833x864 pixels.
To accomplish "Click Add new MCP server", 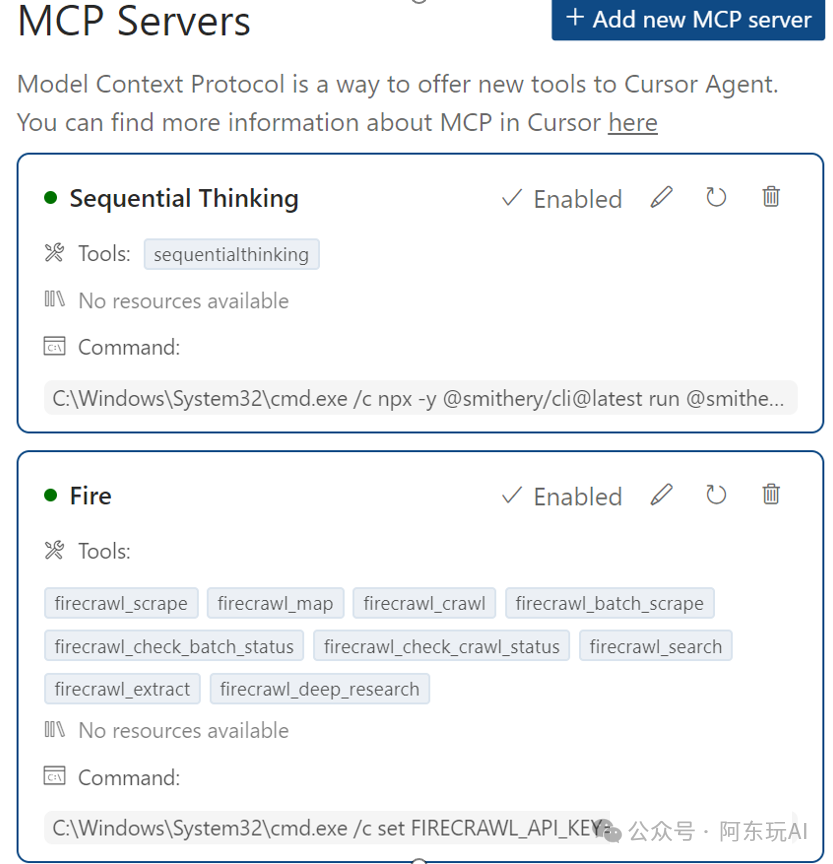I will pyautogui.click(x=687, y=19).
